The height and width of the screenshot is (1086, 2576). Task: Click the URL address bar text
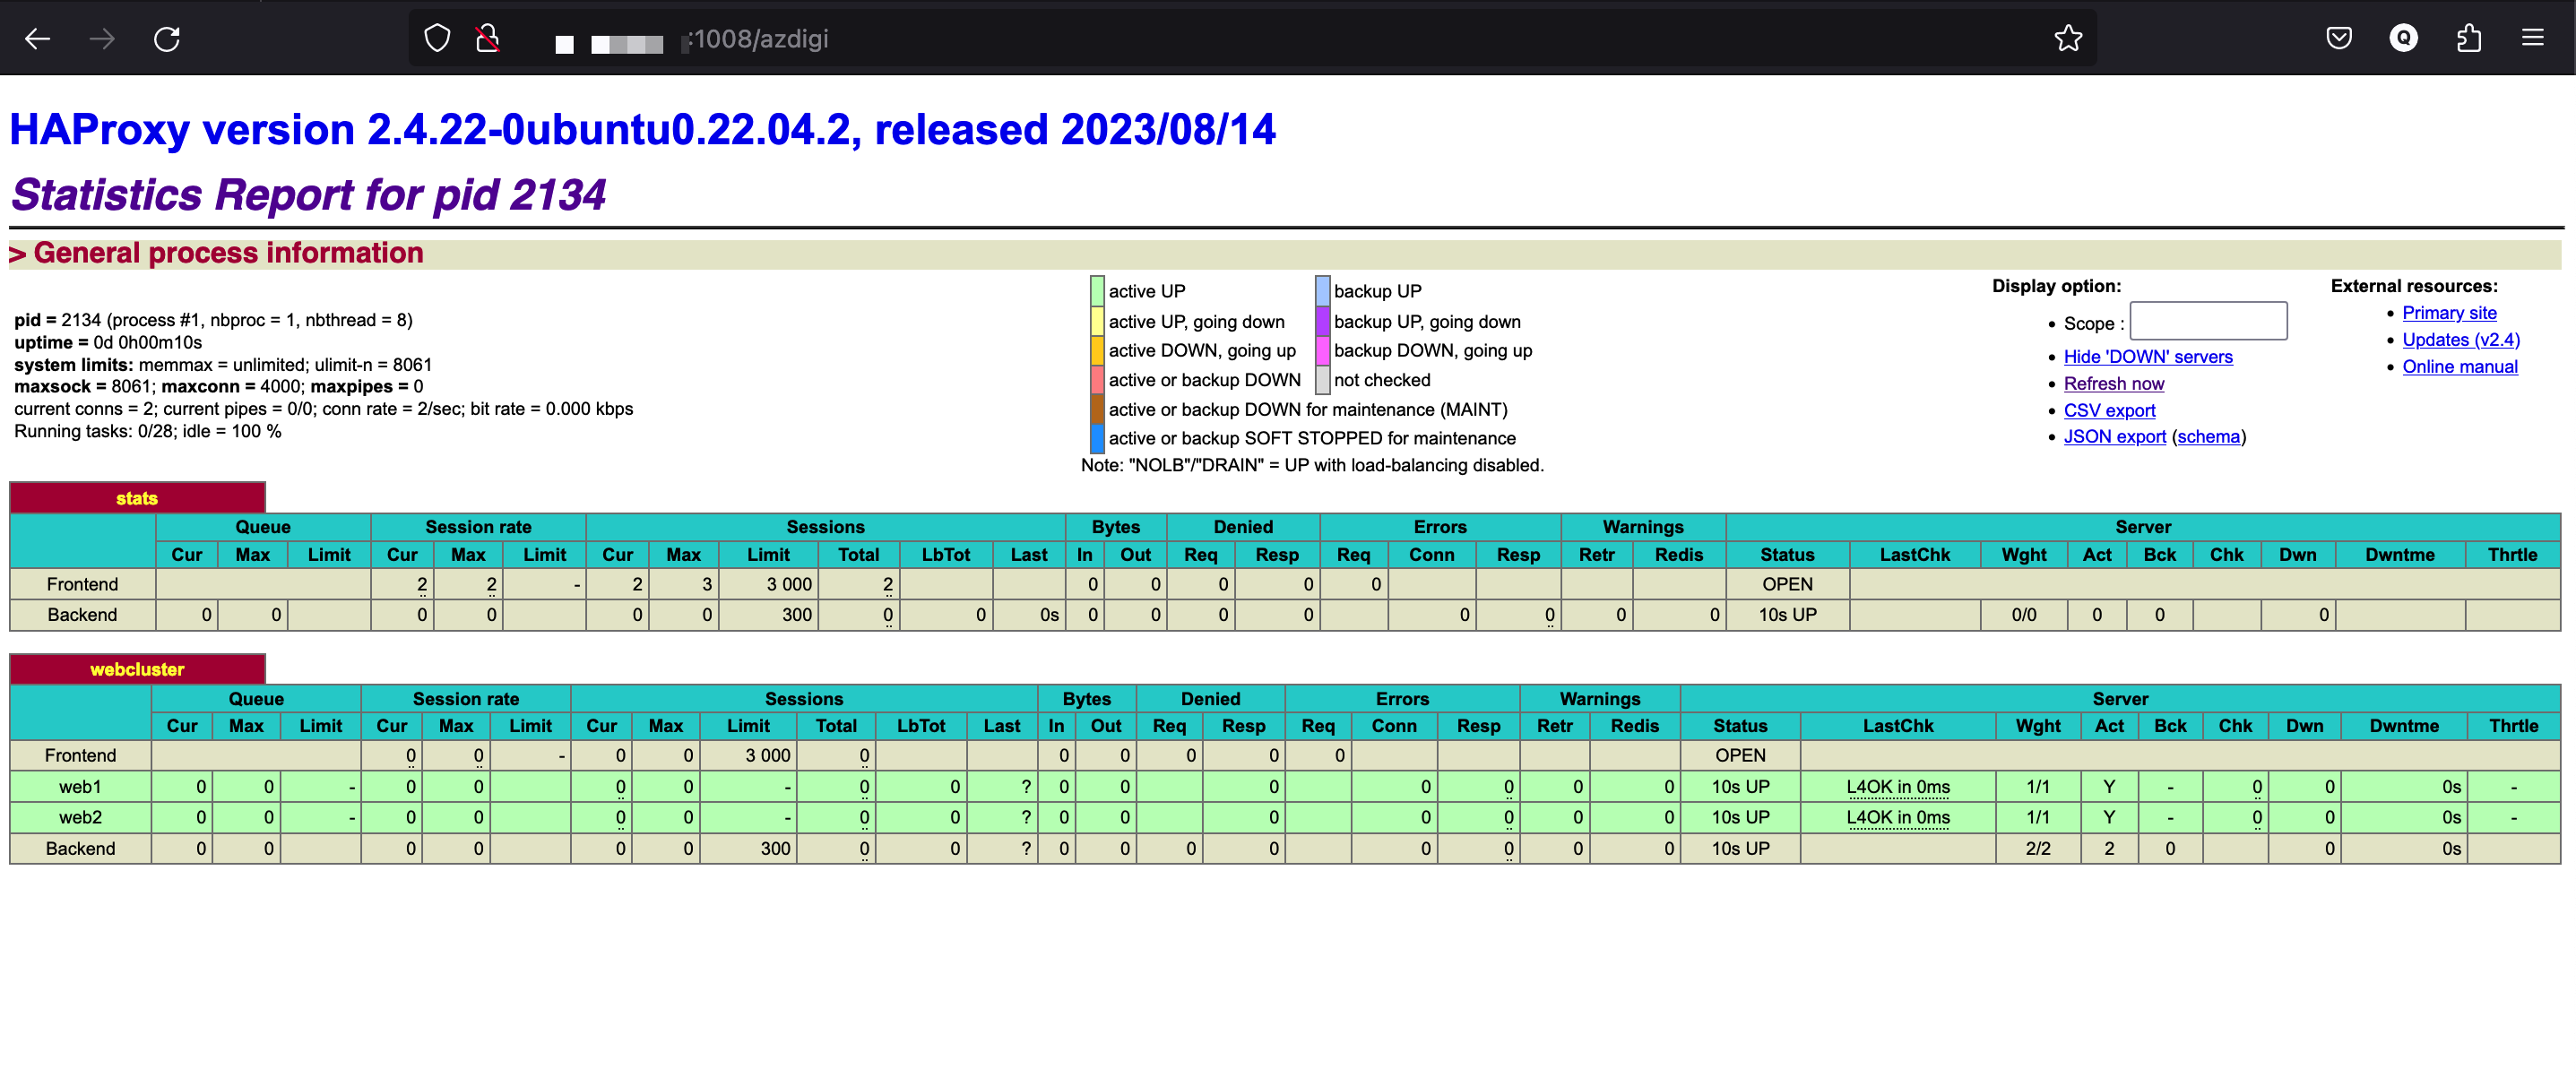click(x=760, y=39)
